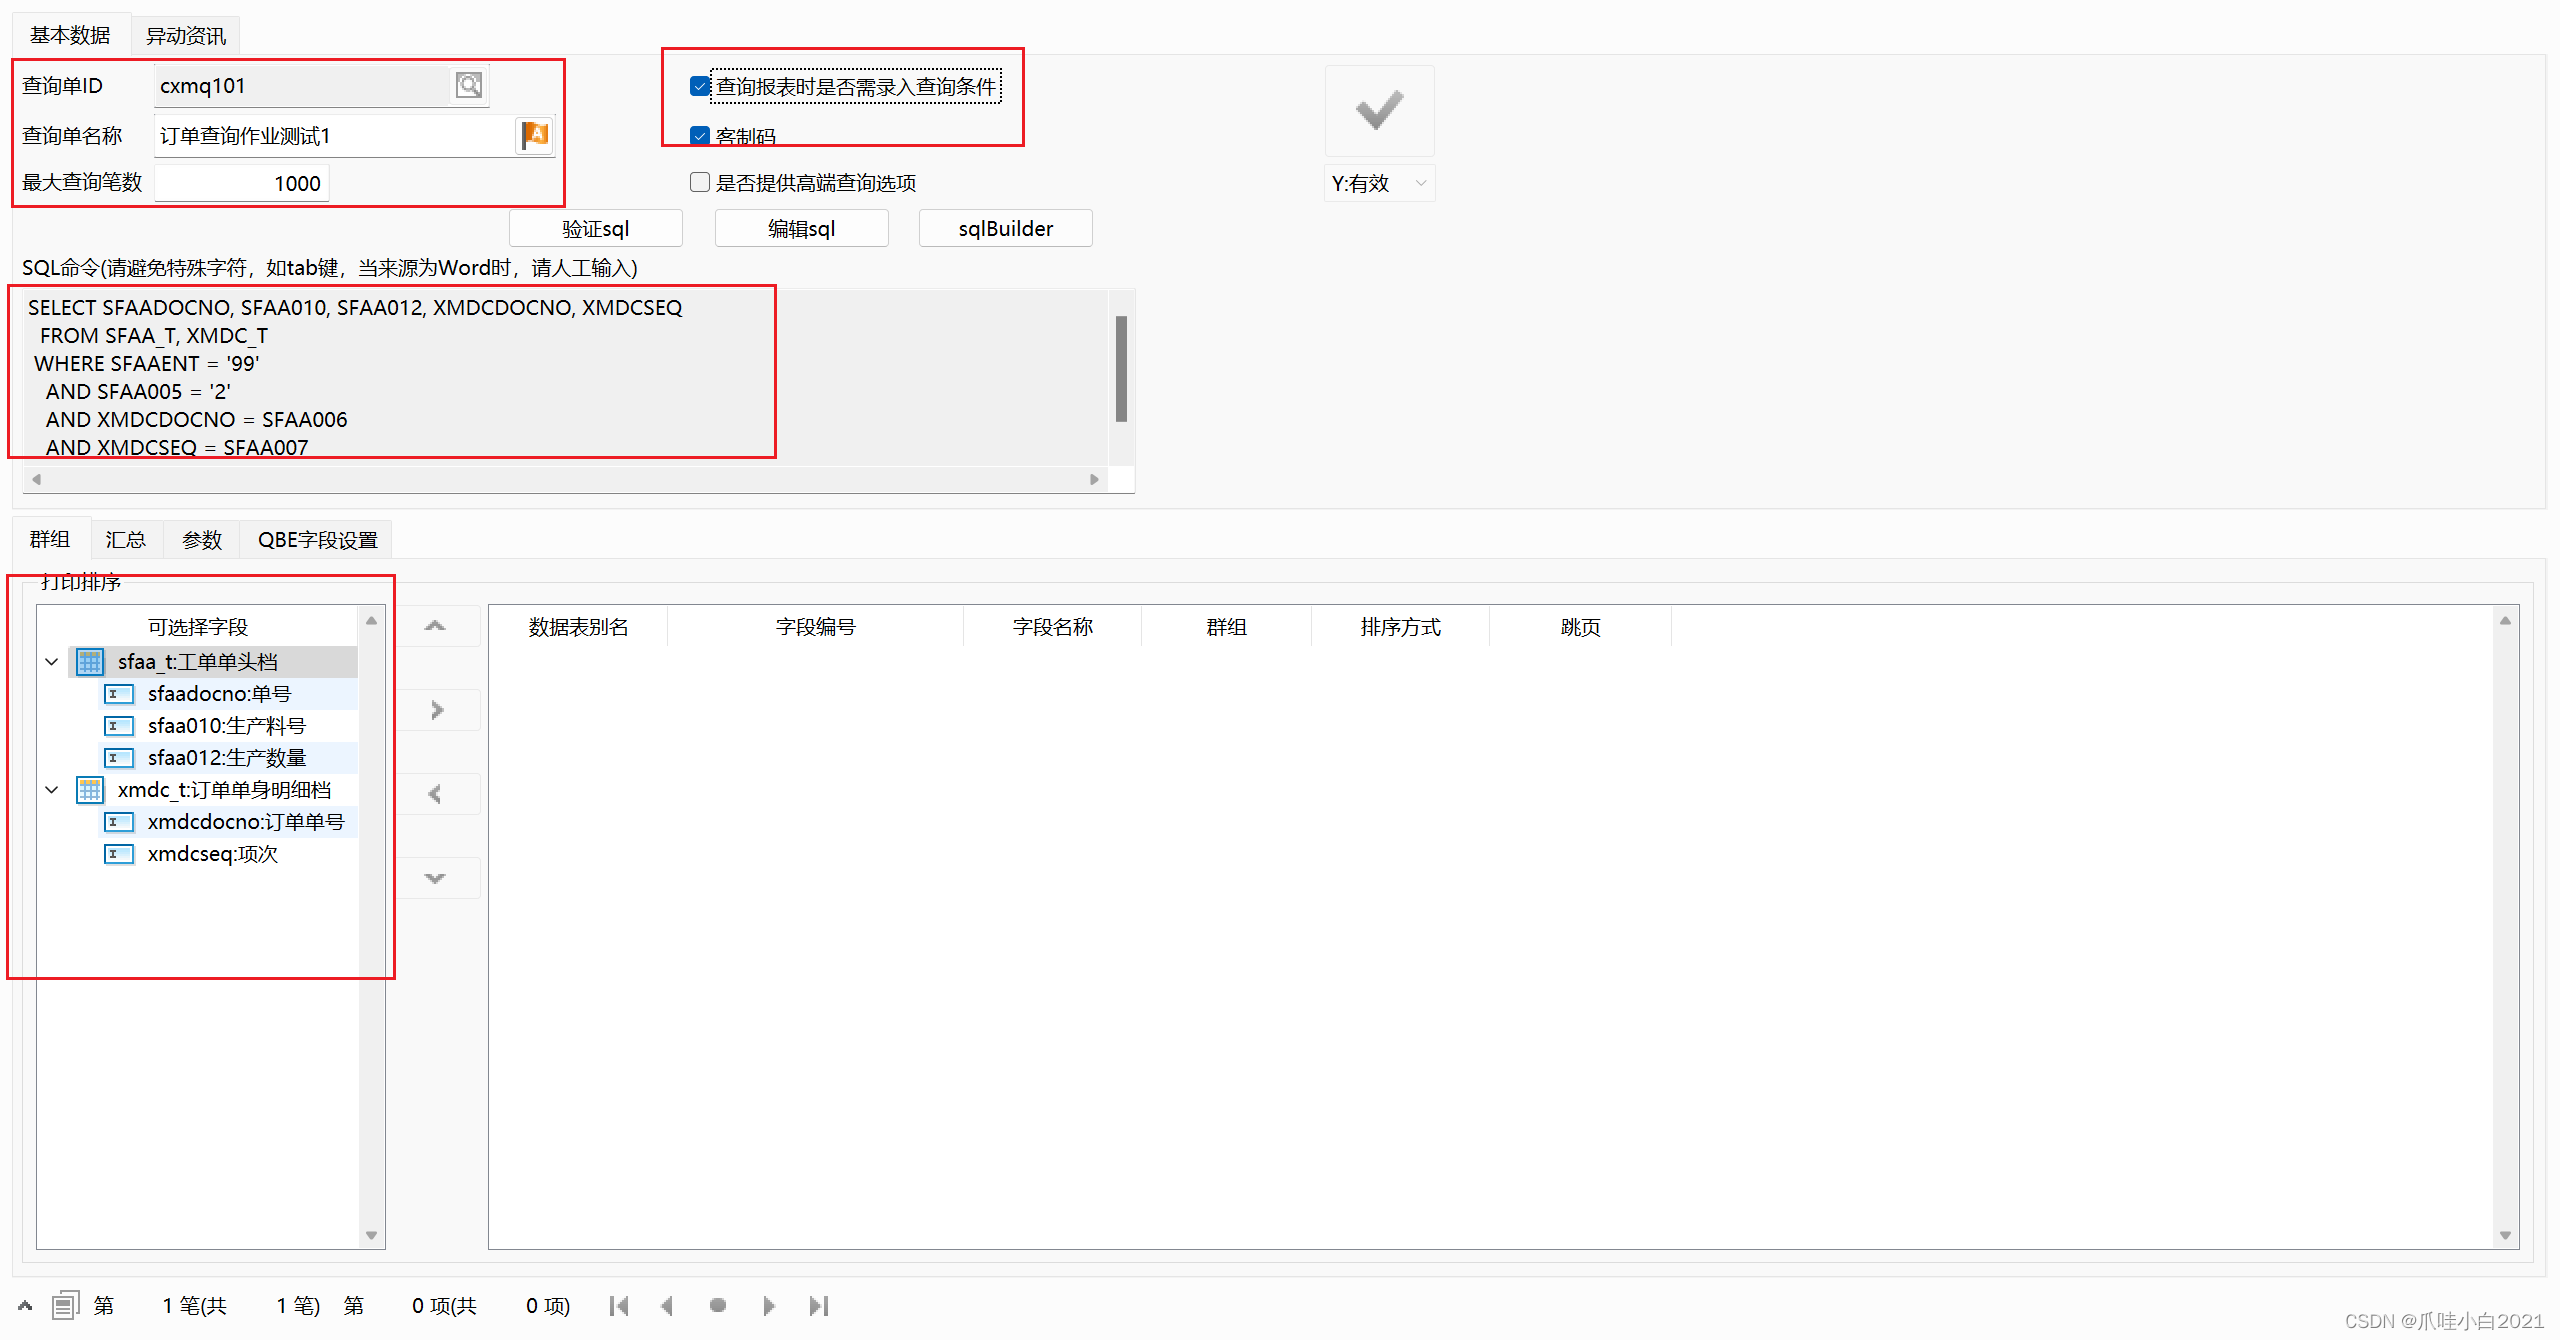2560x1340 pixels.
Task: Select the sfaa_t:工单单头档 table row
Action: [x=213, y=662]
